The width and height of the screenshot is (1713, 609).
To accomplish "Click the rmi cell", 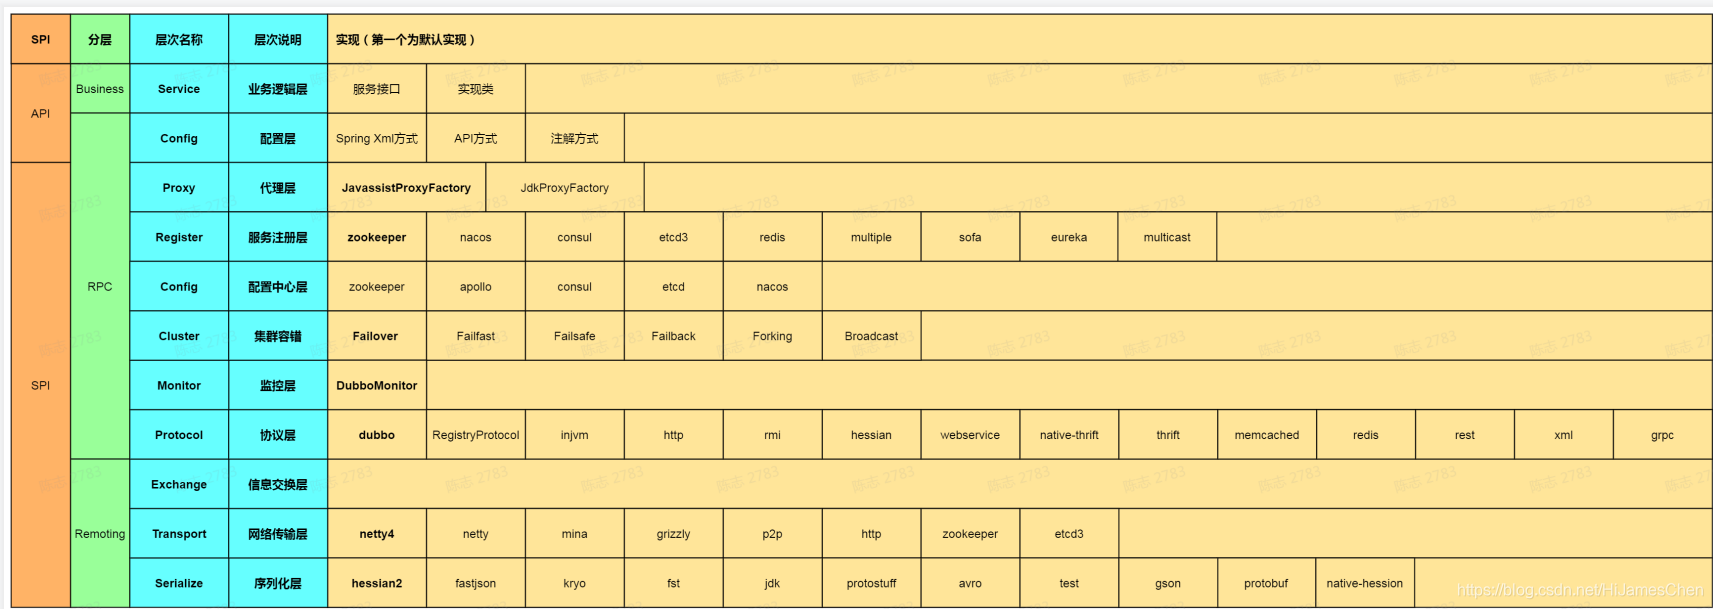I will 773,436.
